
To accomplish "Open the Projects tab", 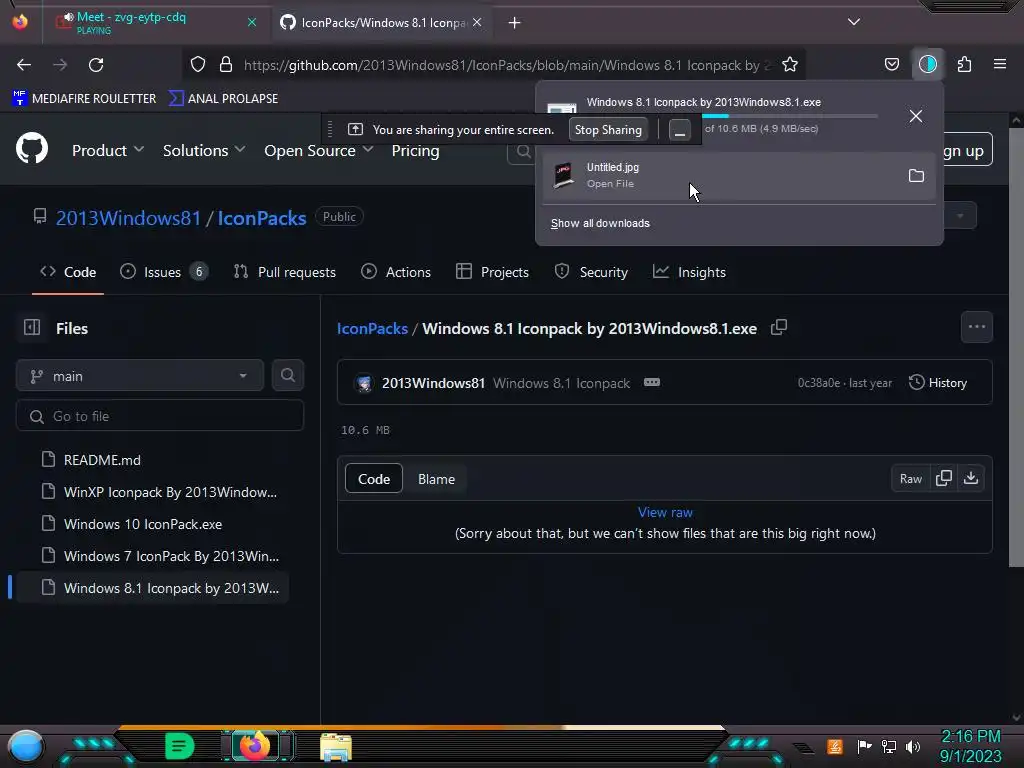I will 492,272.
